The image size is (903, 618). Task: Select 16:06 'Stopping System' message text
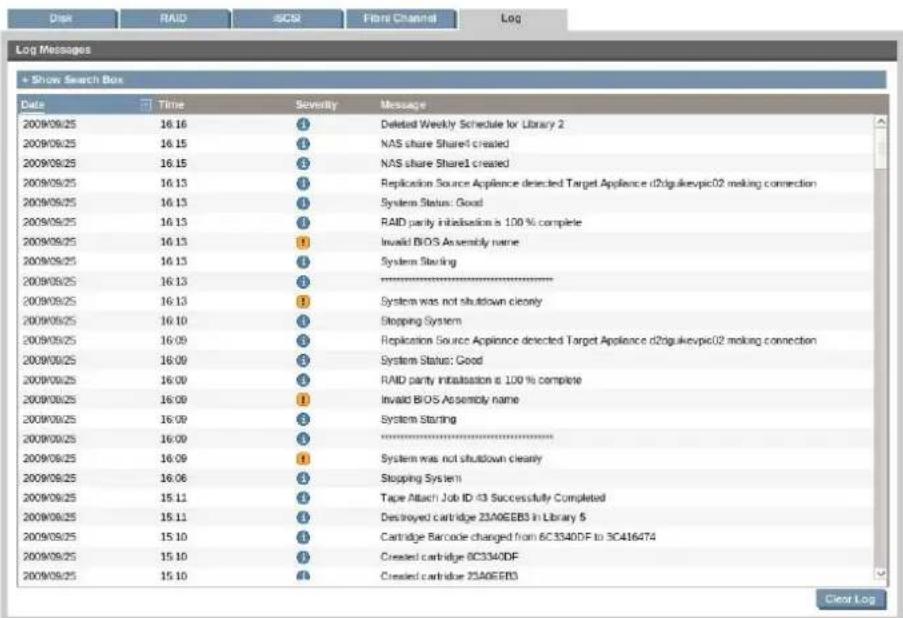coord(421,479)
